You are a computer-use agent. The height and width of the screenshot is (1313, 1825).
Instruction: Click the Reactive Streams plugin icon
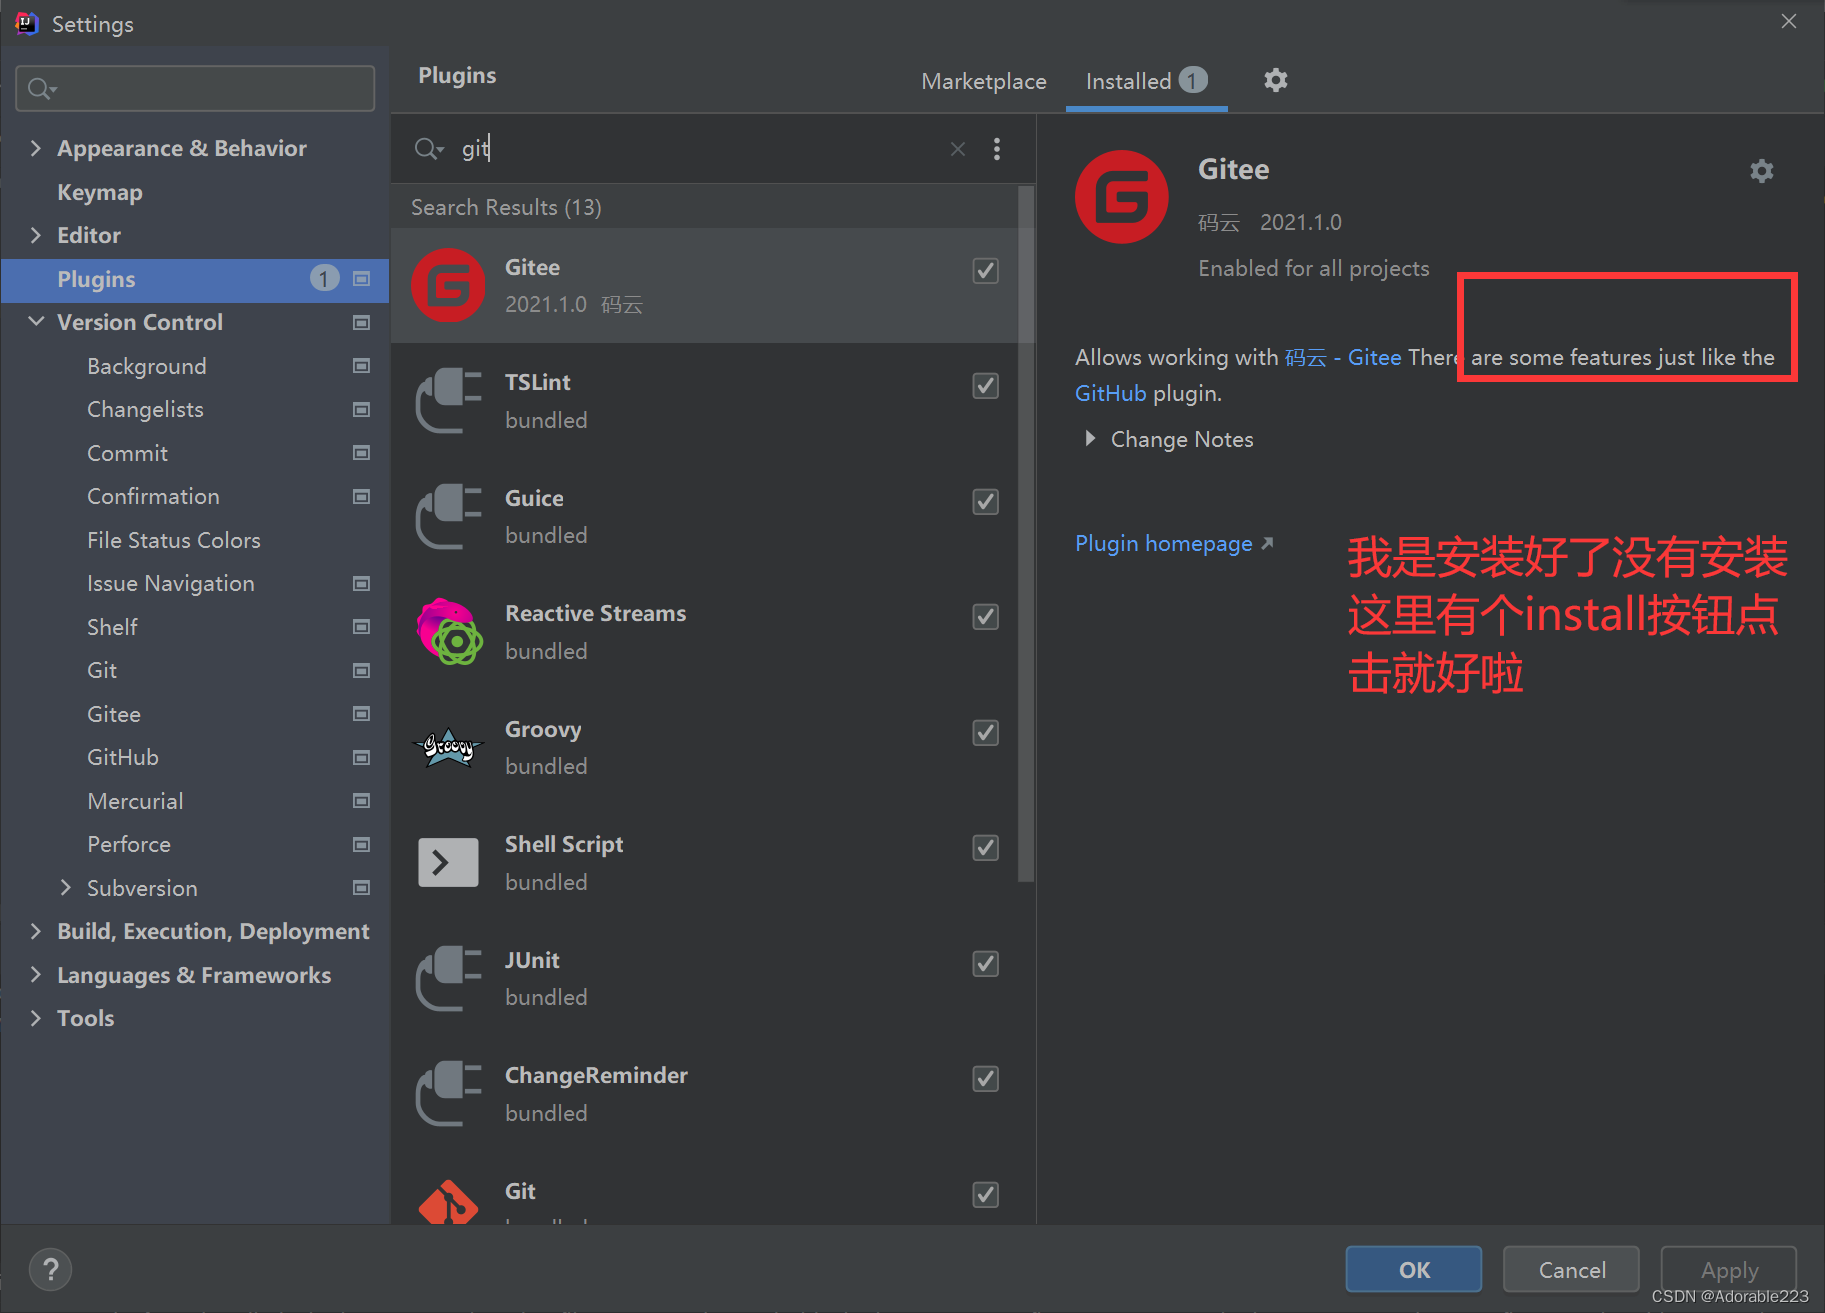[448, 632]
